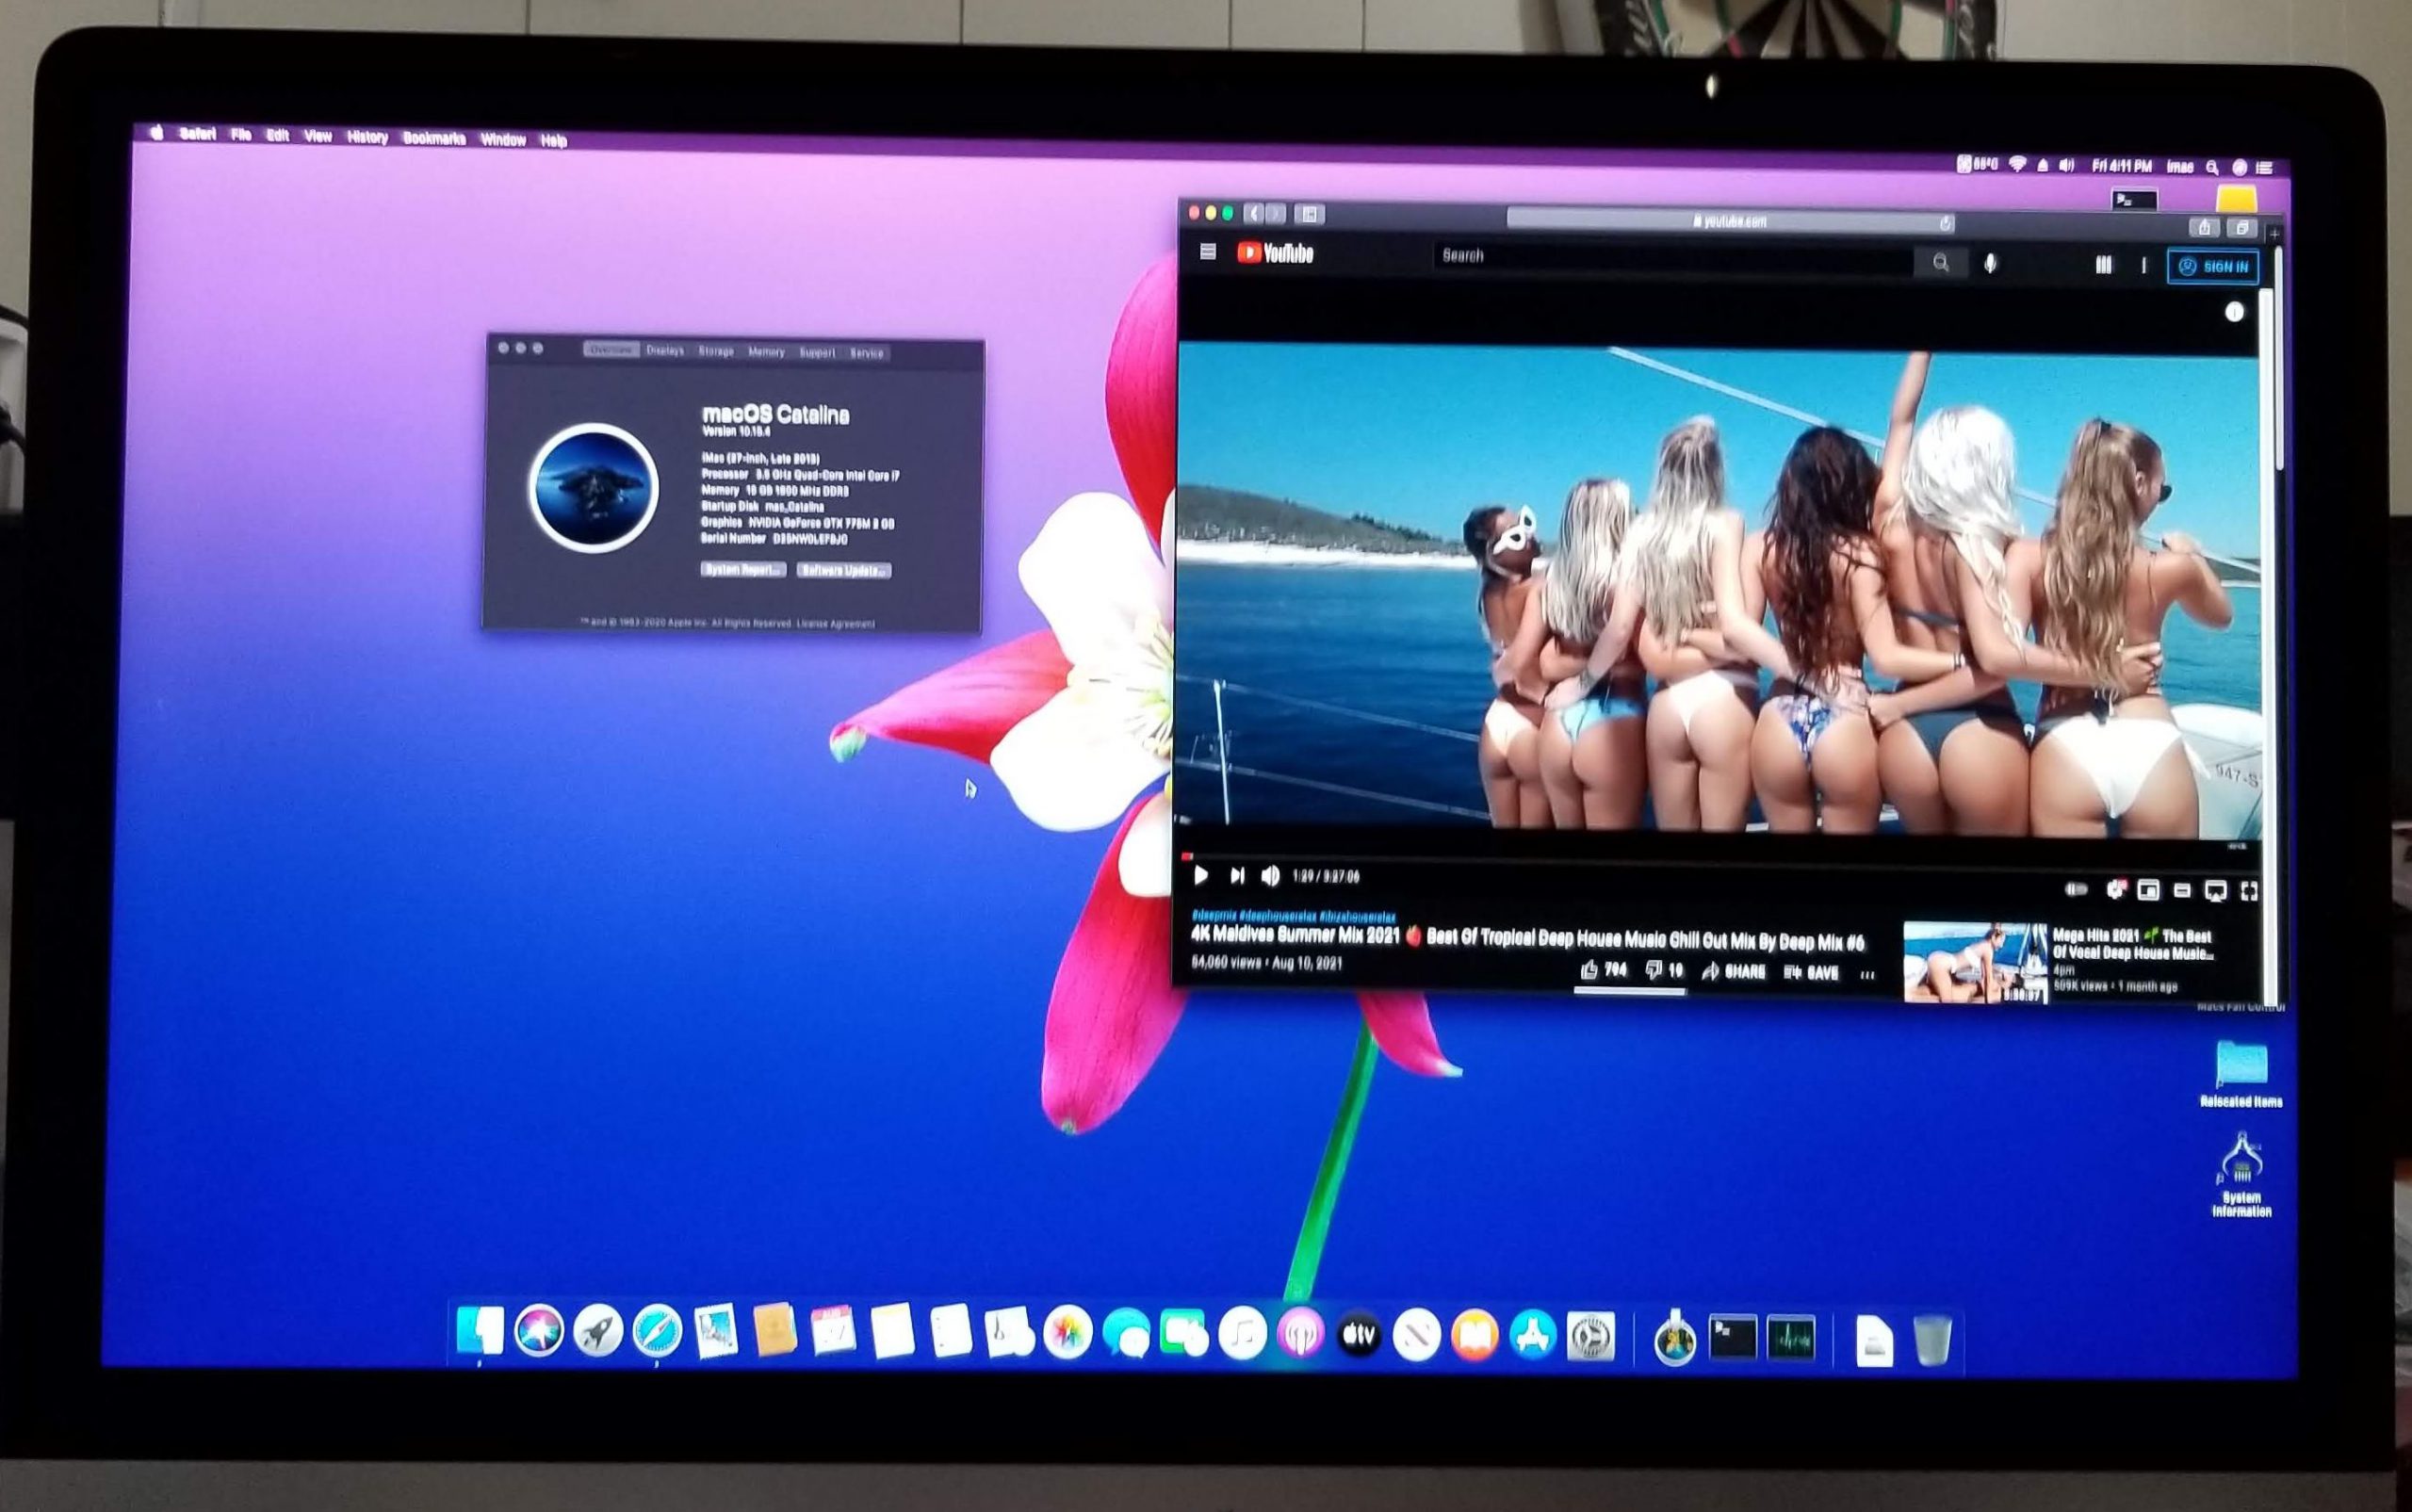Open the YouTube apps grid icon

click(2103, 265)
